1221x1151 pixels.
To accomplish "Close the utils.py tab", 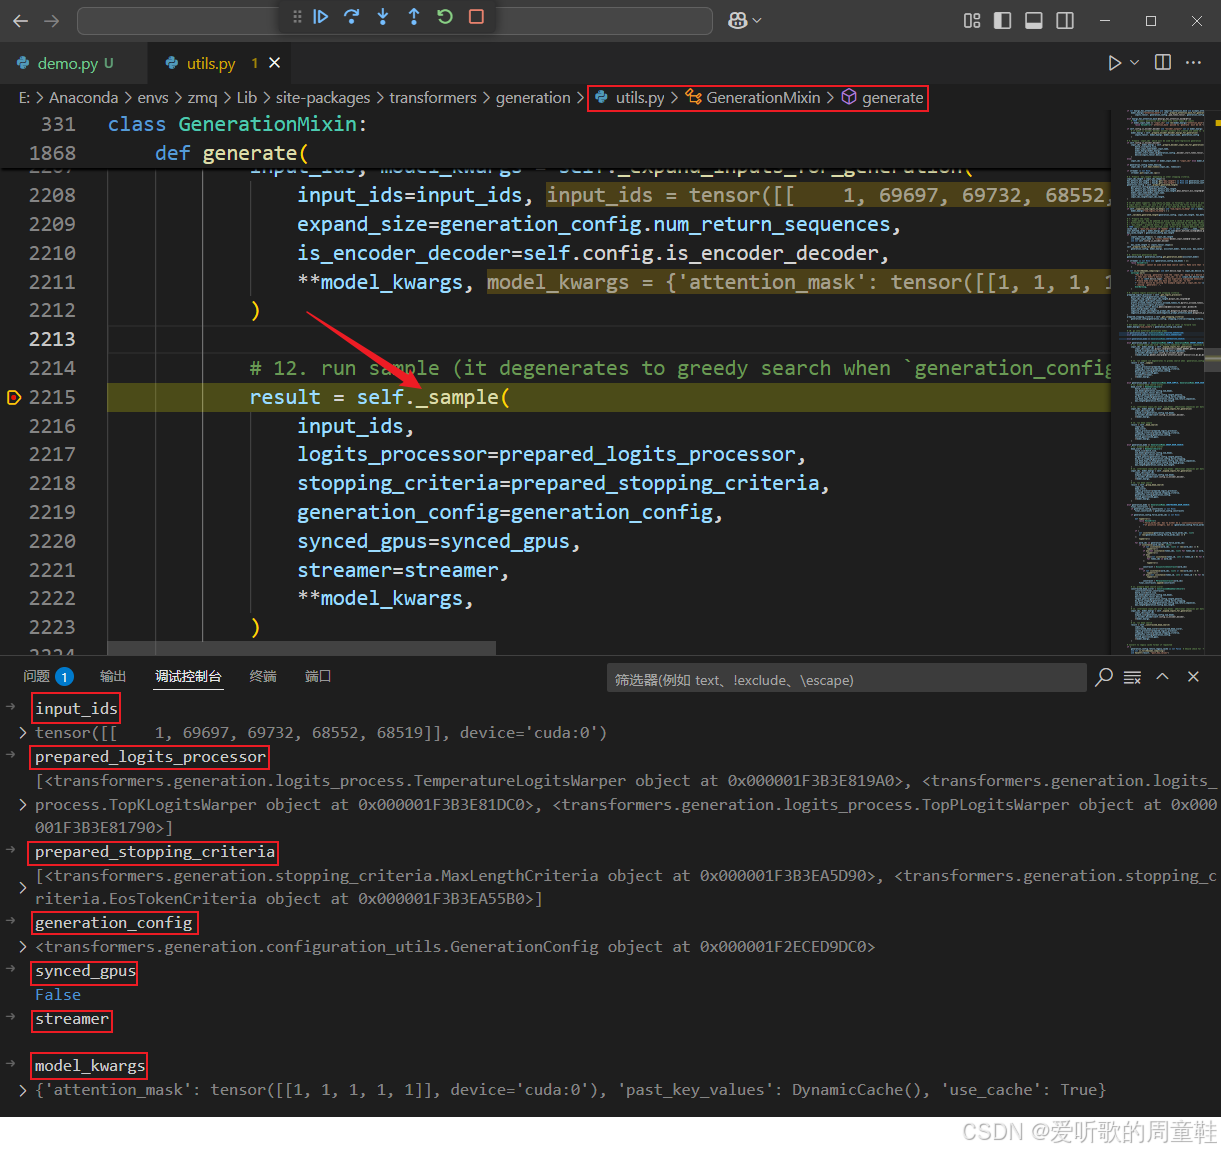I will coord(274,63).
